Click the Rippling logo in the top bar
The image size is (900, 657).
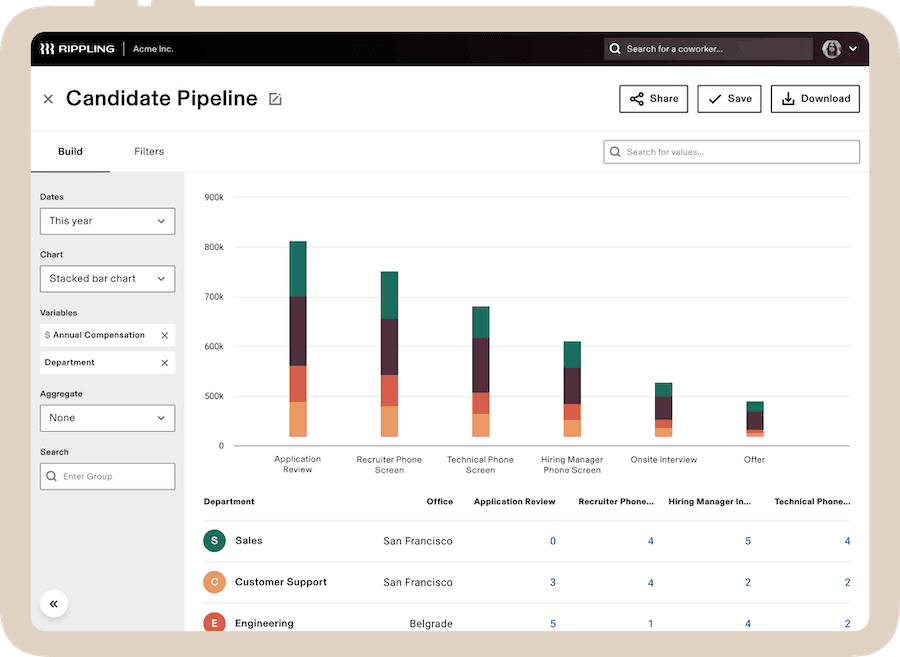pyautogui.click(x=77, y=48)
